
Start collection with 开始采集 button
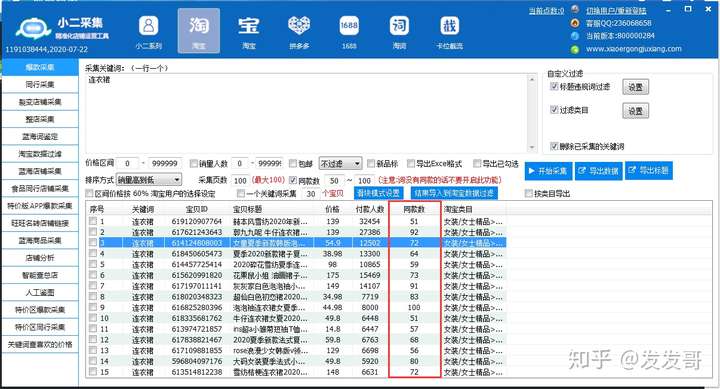coord(548,171)
